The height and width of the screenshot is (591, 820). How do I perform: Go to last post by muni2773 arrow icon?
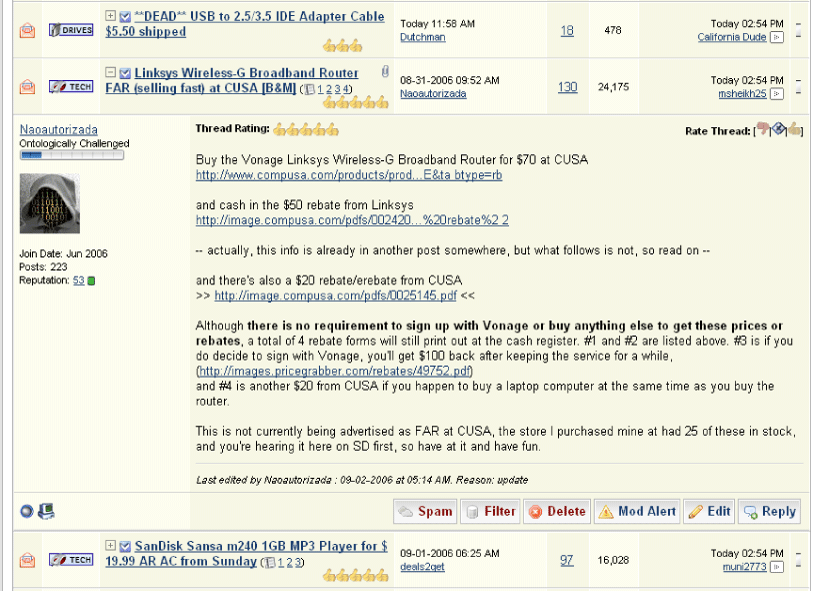pos(778,567)
